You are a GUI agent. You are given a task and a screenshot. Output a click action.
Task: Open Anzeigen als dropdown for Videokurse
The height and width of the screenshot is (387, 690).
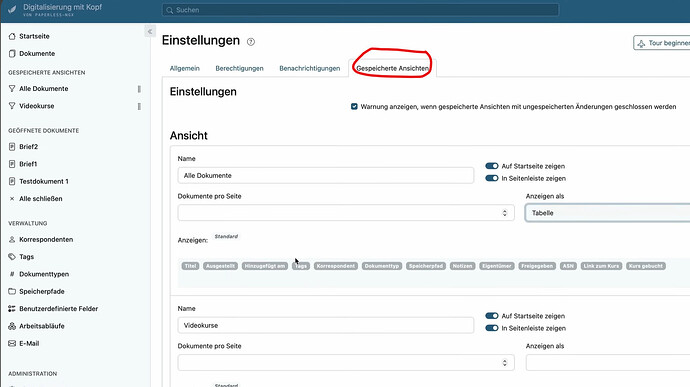tap(608, 363)
